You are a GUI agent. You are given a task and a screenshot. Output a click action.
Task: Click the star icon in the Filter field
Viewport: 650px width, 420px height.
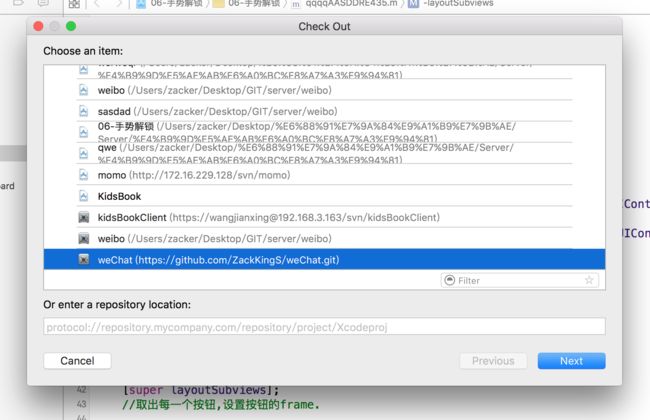coord(589,280)
